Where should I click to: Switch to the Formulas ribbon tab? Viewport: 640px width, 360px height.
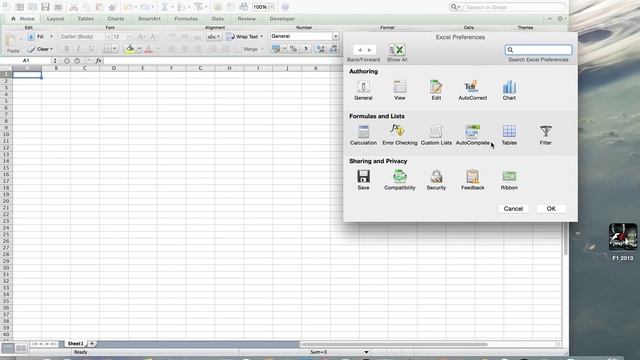coord(186,19)
